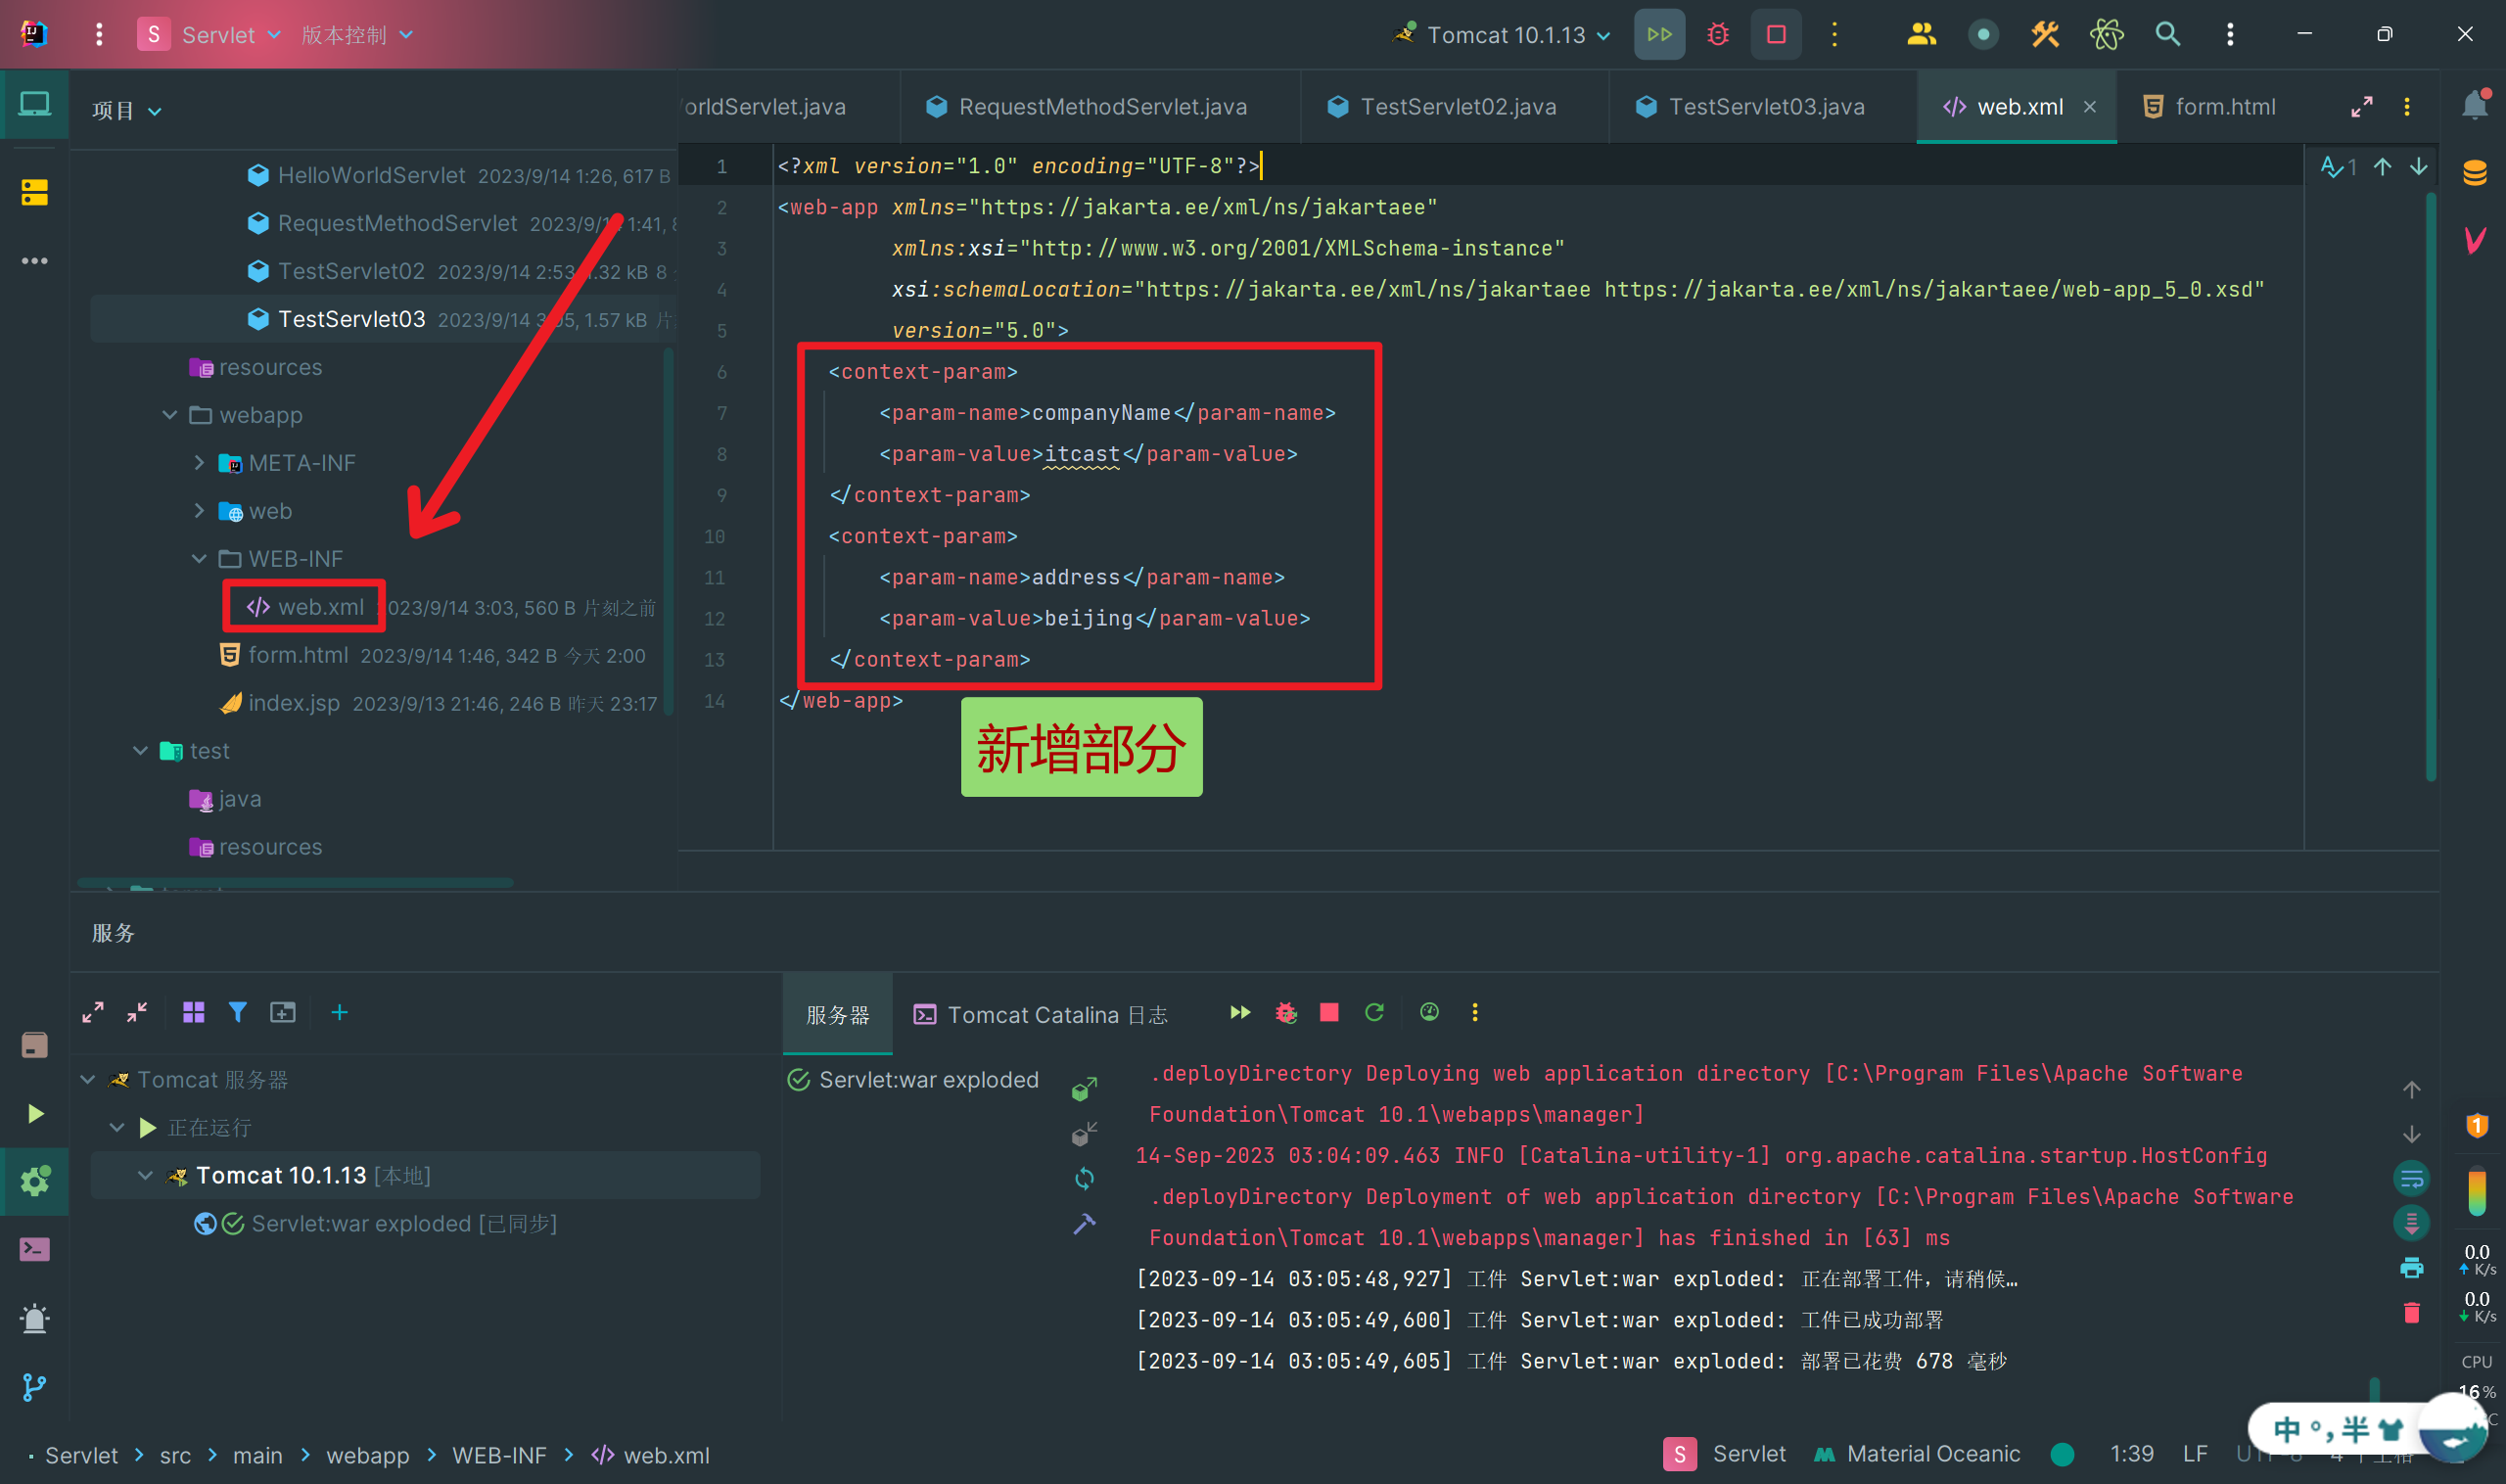Image resolution: width=2506 pixels, height=1484 pixels.
Task: Select form.html file in project tree
Action: (x=298, y=655)
